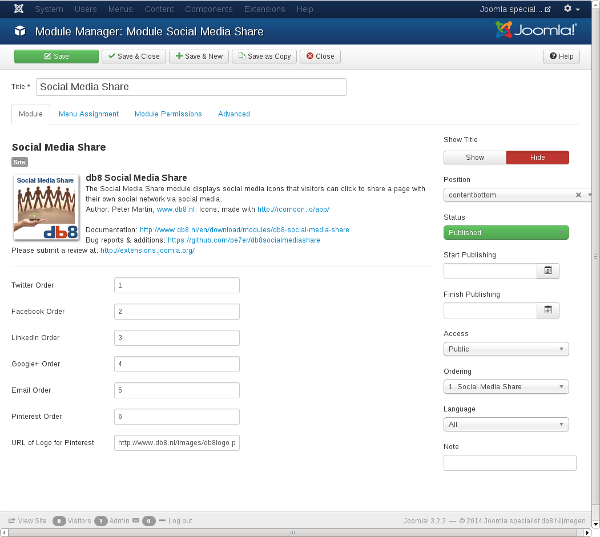
Task: Click the horizontal scrollbar at bottom
Action: coord(293,532)
